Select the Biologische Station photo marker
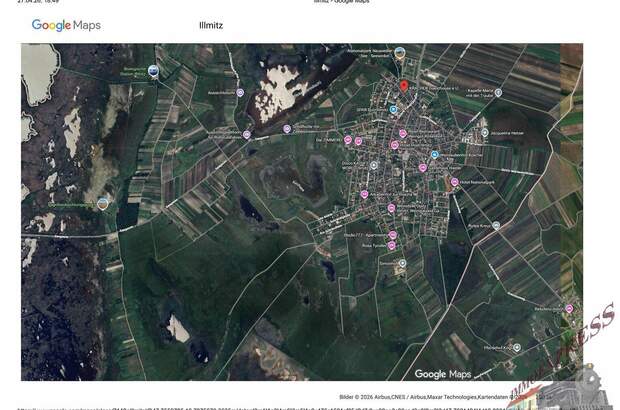 [153, 70]
